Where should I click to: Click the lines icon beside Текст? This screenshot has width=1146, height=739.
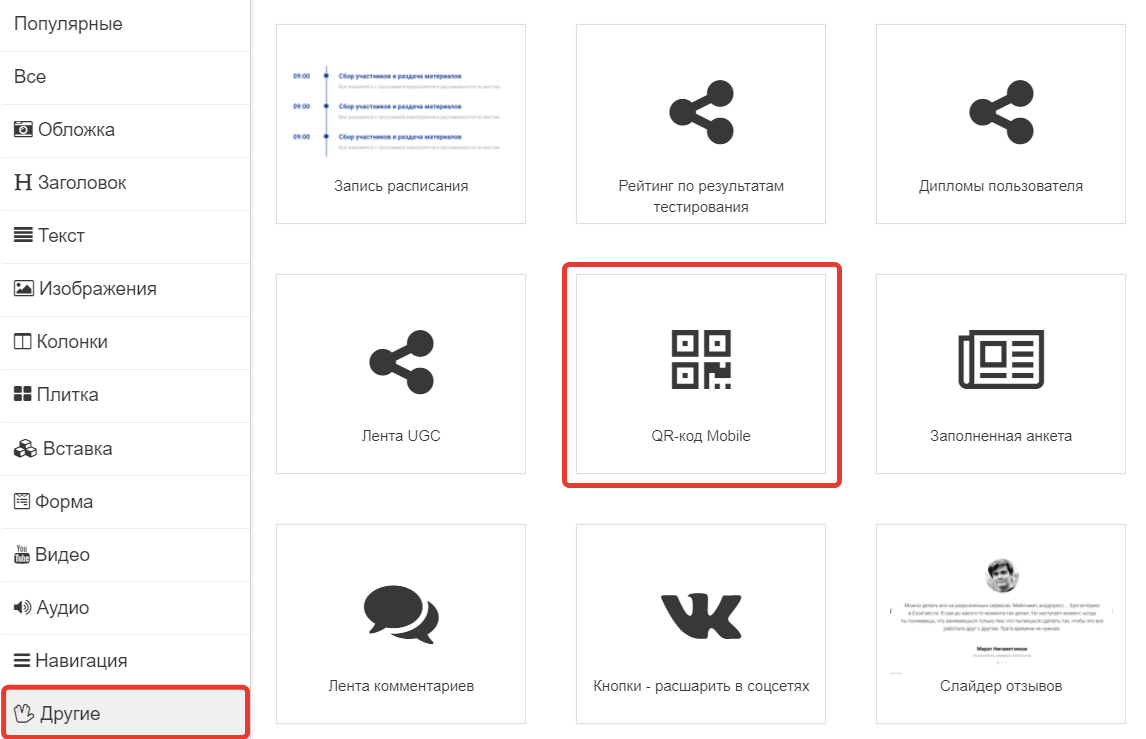(23, 235)
